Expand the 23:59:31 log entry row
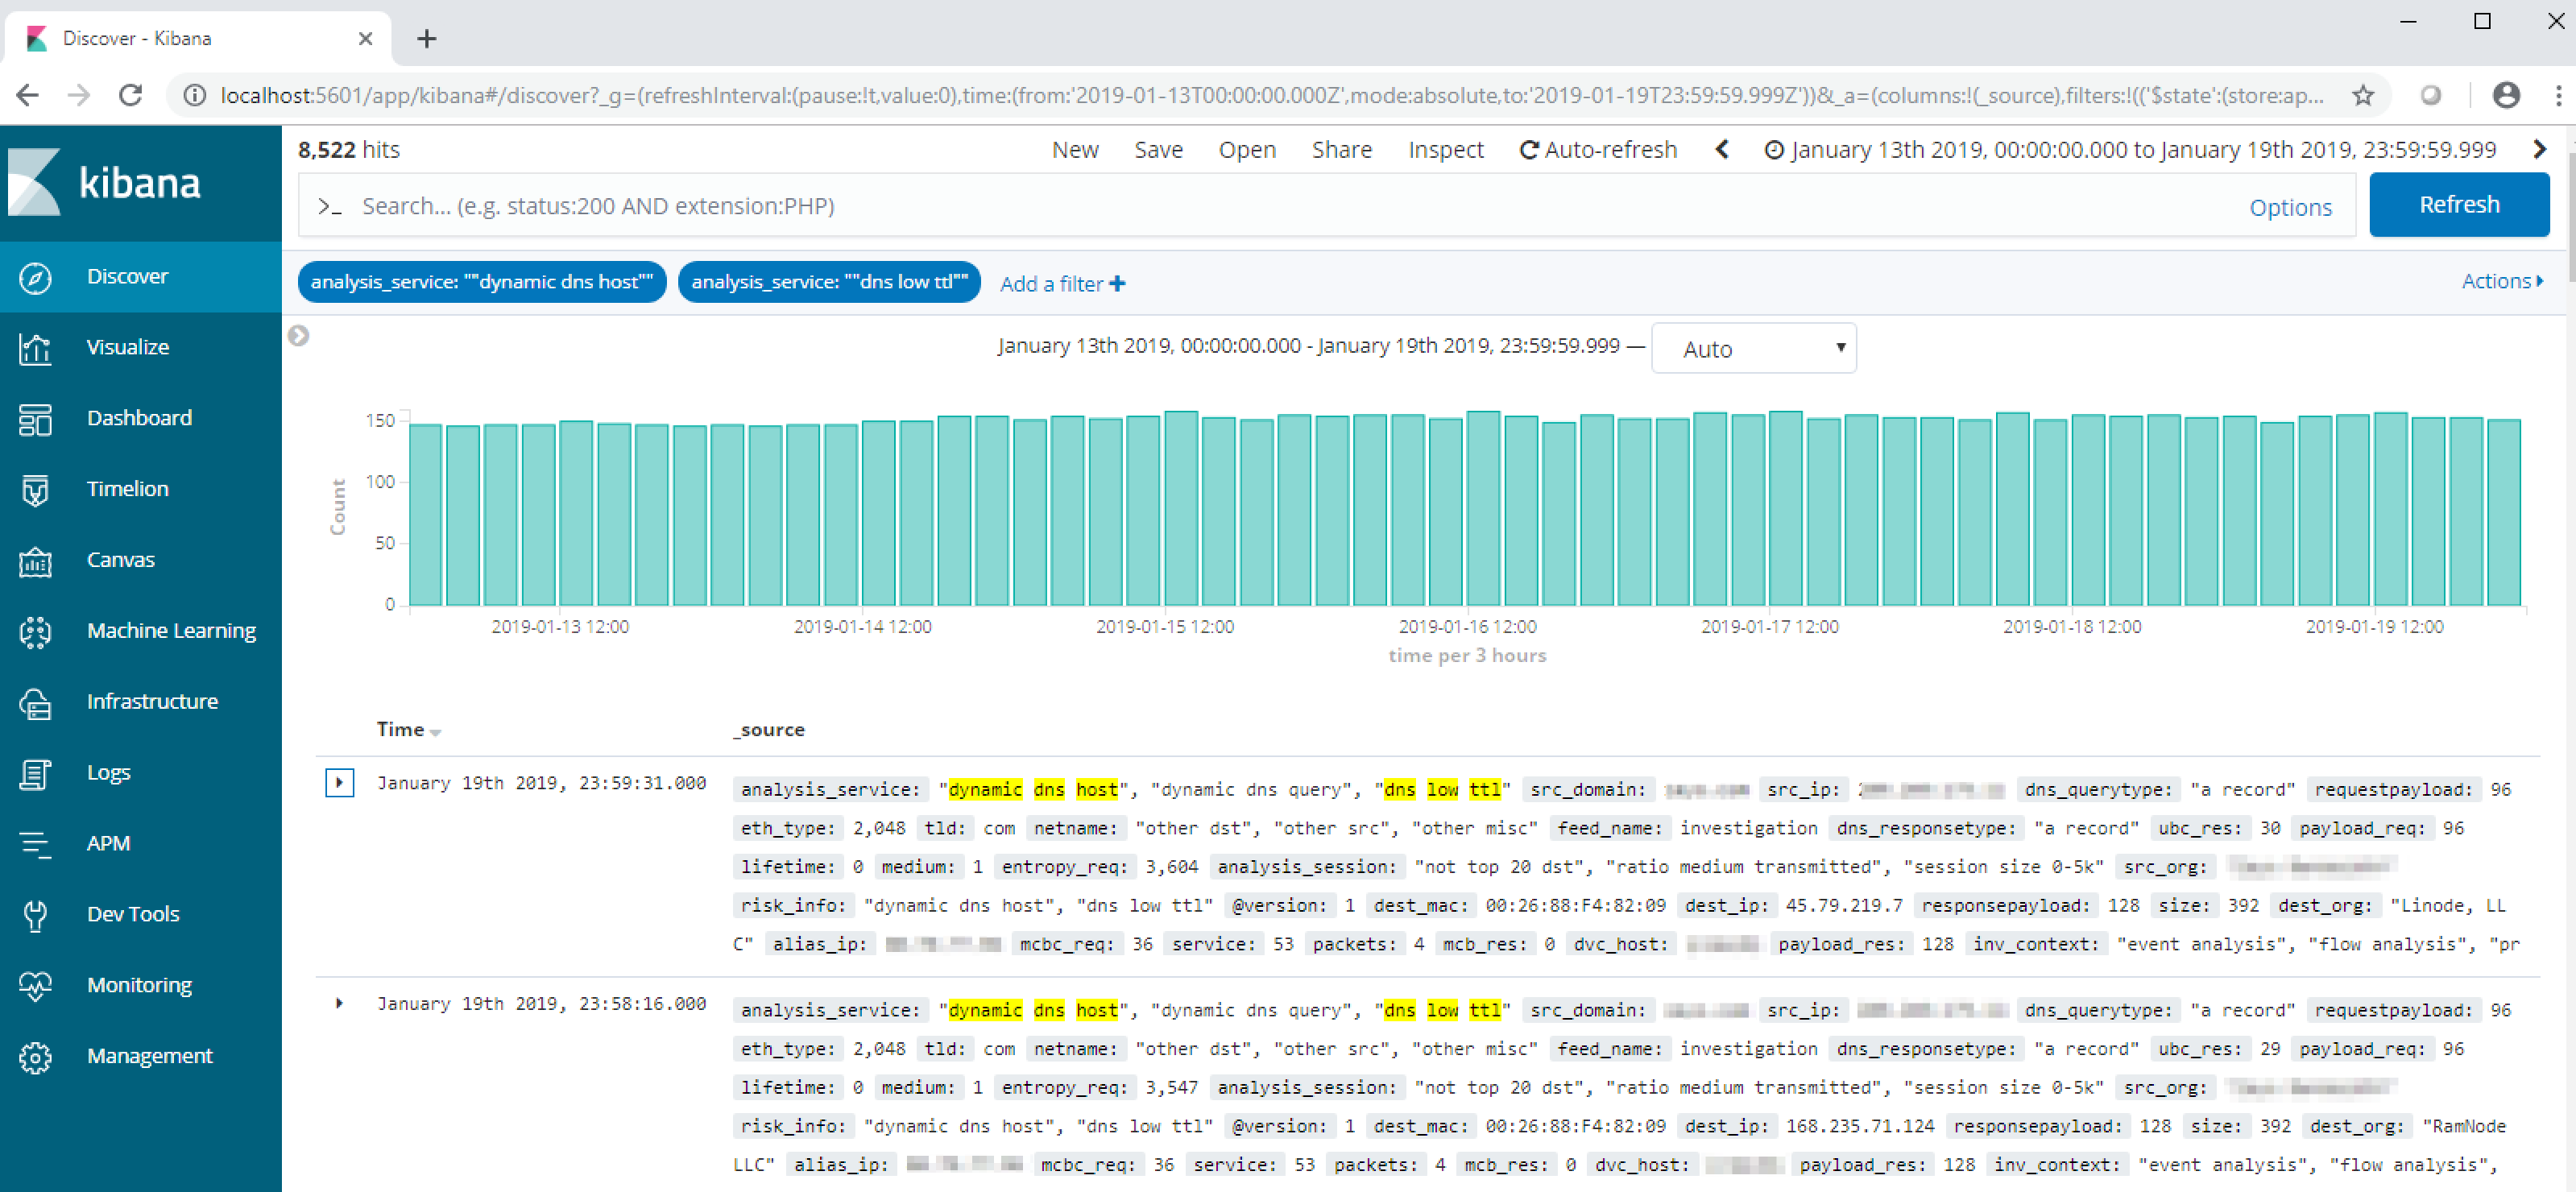 [339, 783]
